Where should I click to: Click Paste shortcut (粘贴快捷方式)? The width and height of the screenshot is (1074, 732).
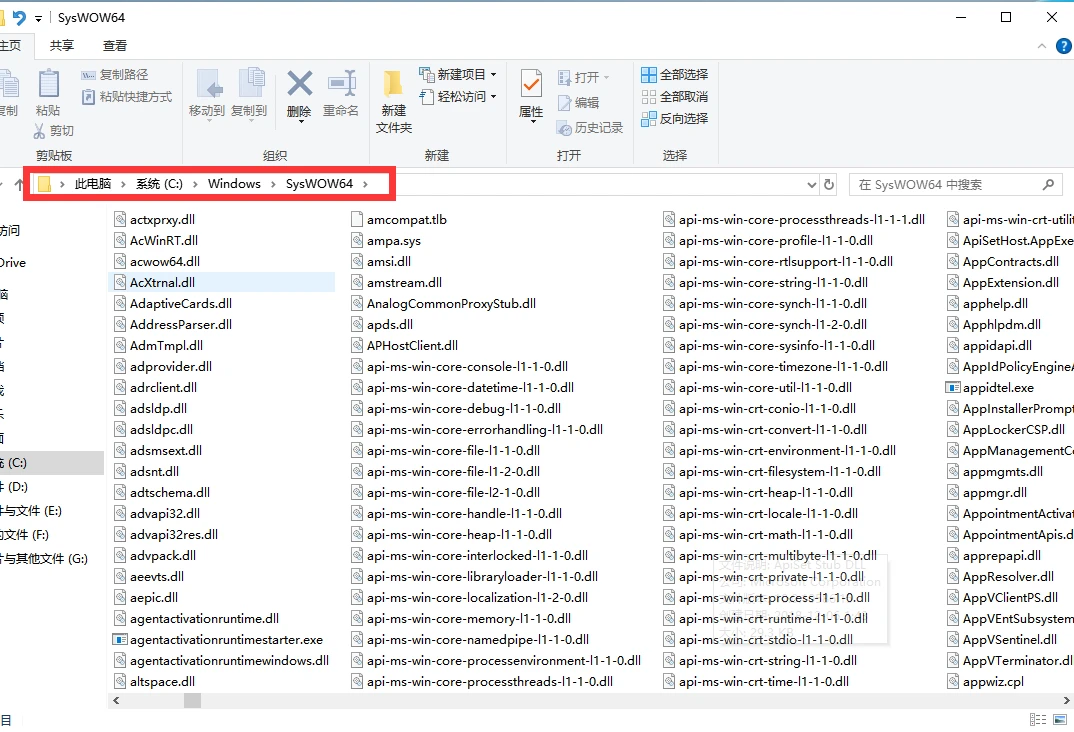[127, 97]
